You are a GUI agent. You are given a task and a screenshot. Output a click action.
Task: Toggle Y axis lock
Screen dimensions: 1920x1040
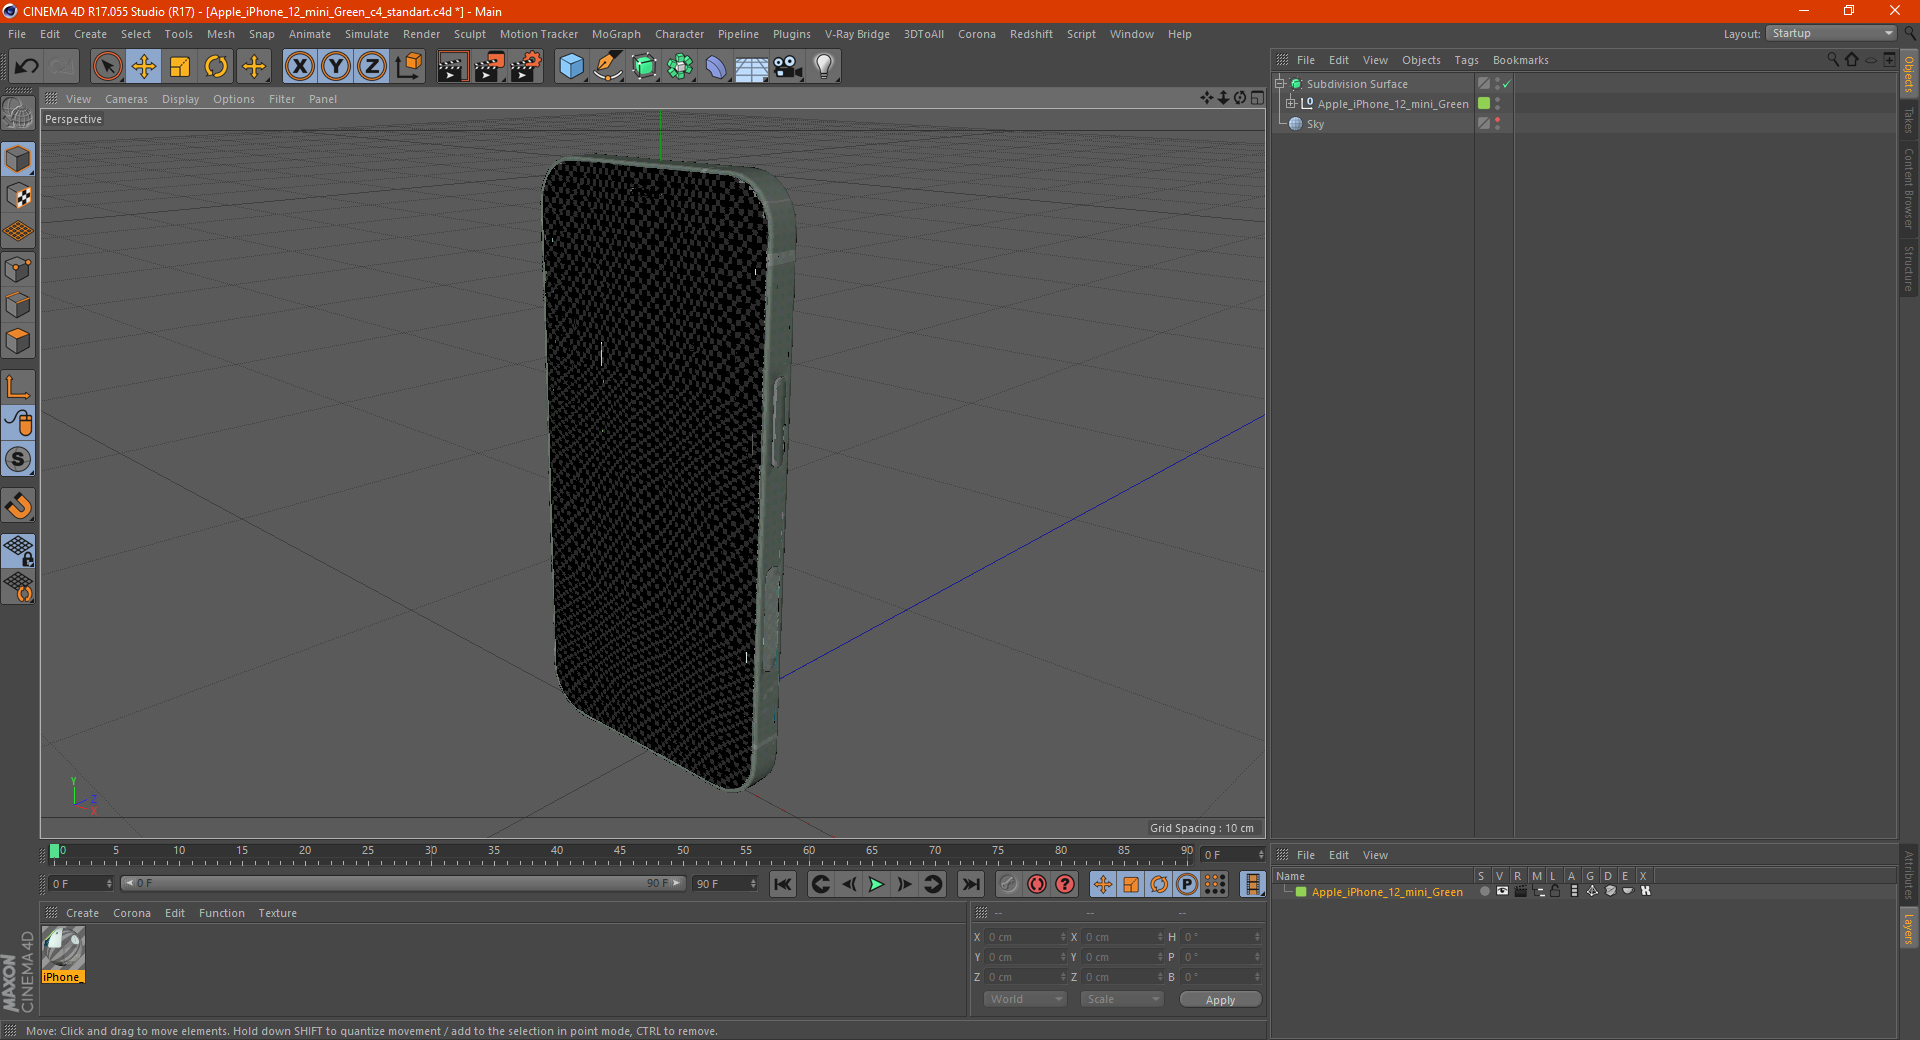click(336, 67)
